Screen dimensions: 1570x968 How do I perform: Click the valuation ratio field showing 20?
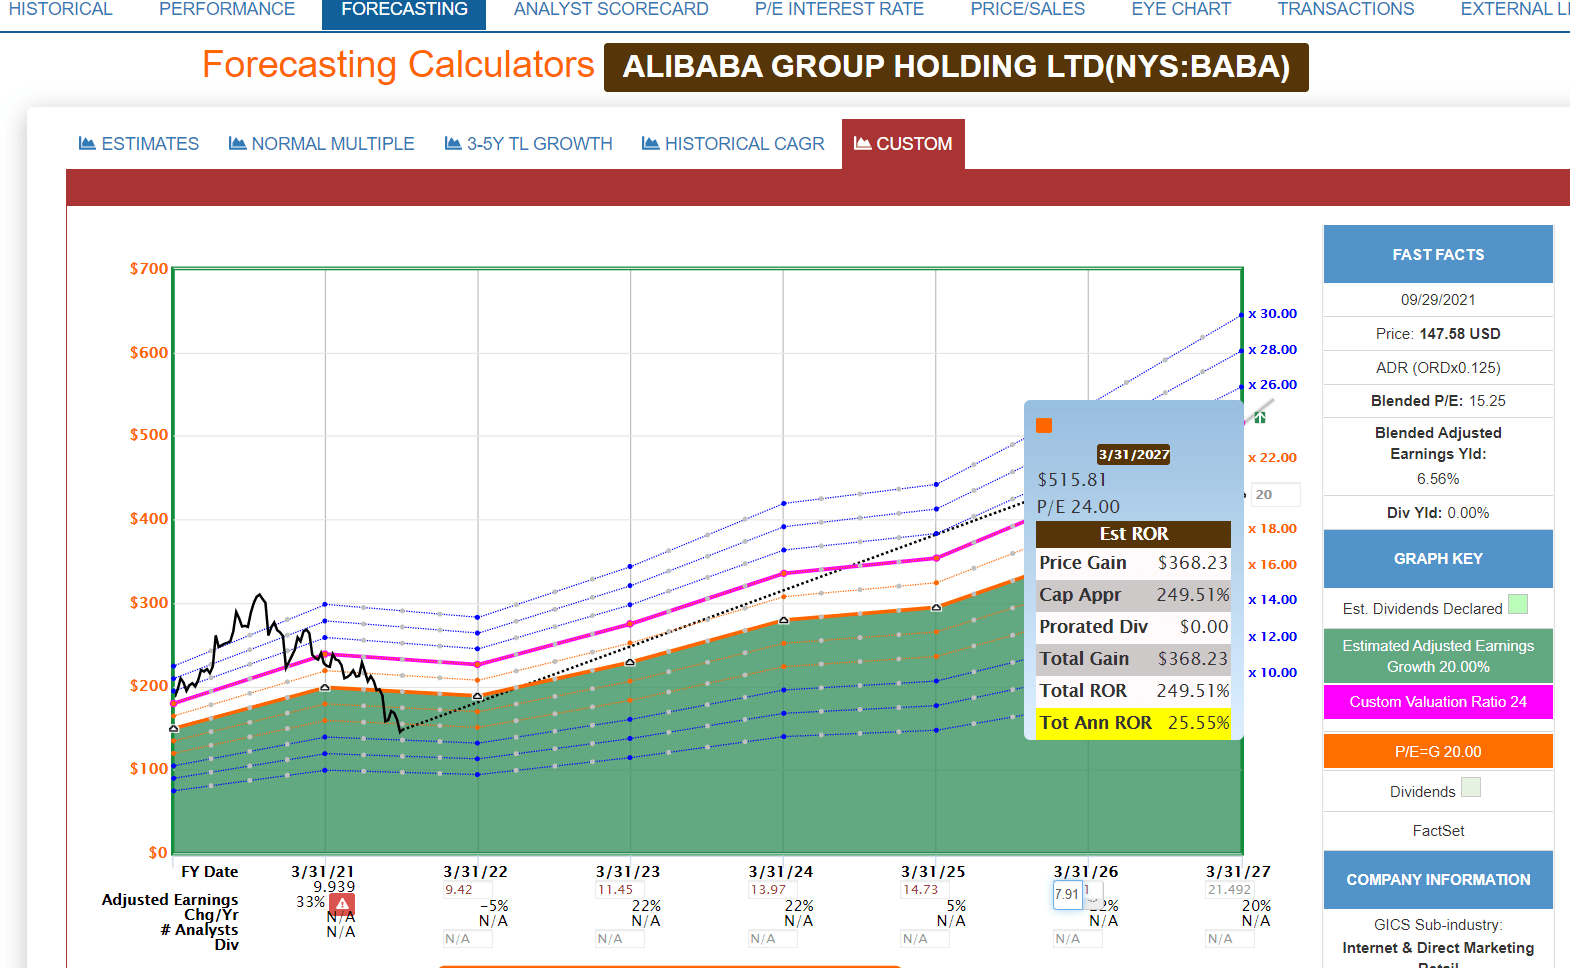(1276, 494)
